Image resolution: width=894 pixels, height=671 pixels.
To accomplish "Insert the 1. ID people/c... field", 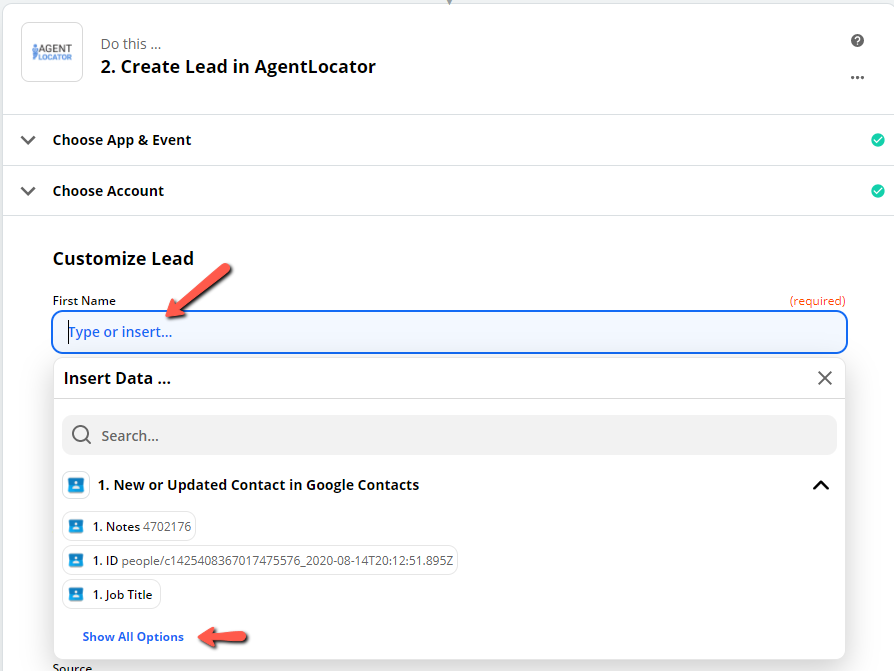I will click(x=260, y=560).
